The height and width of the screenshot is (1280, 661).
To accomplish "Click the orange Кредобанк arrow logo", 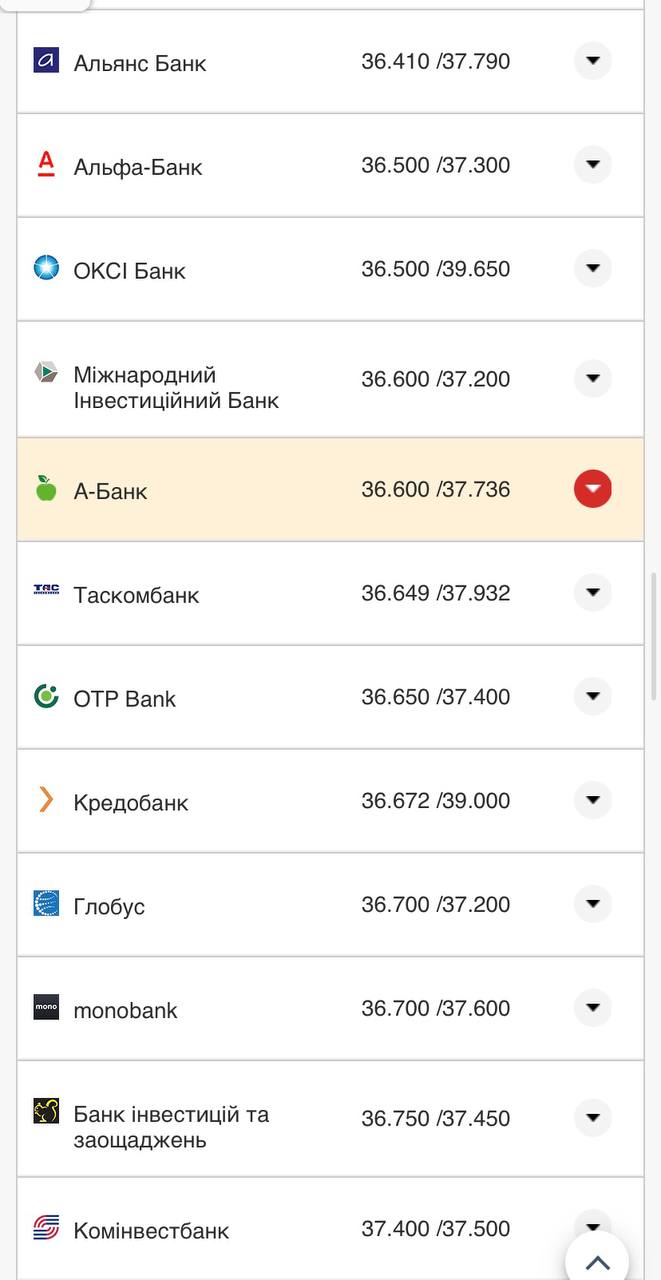I will pyautogui.click(x=44, y=800).
